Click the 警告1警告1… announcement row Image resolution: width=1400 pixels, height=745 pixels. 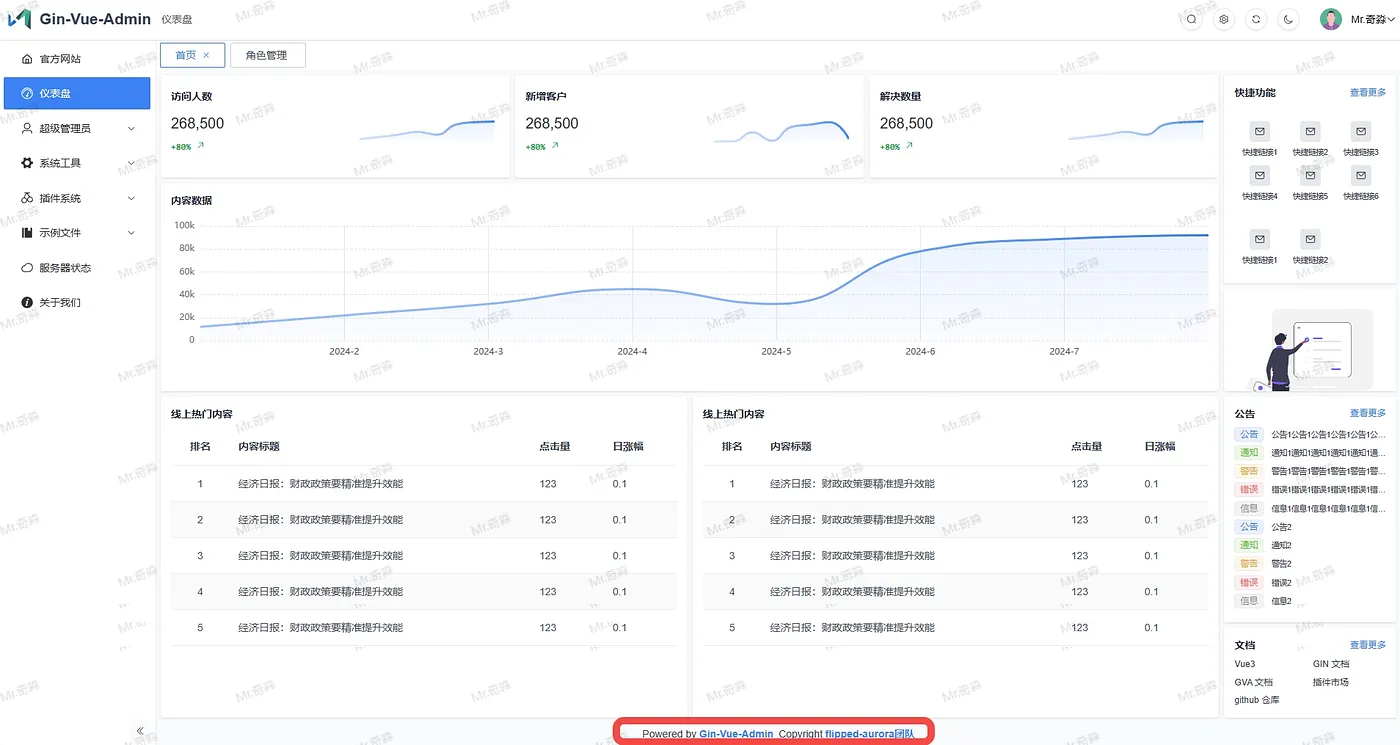pos(1310,471)
